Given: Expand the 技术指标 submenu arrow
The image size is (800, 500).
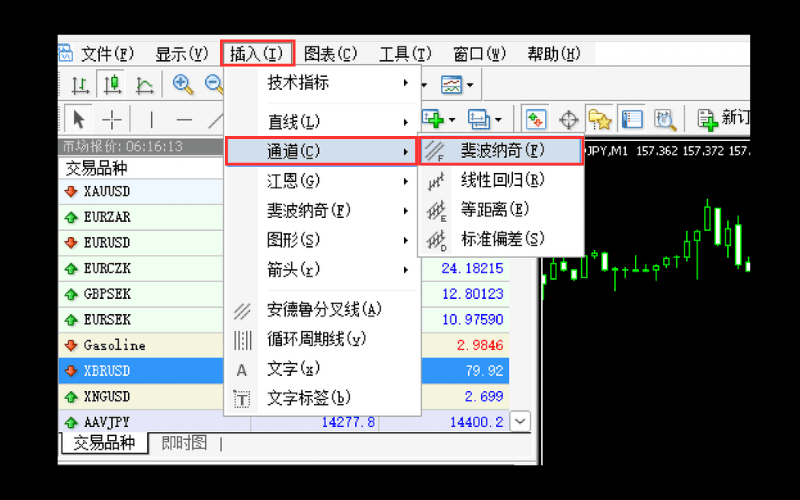Looking at the screenshot, I should [406, 83].
